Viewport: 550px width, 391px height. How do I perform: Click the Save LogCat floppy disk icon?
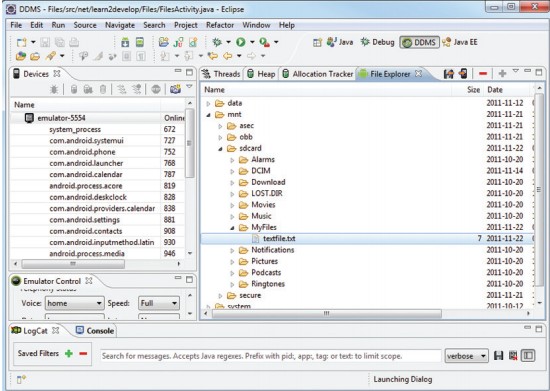[x=498, y=356]
